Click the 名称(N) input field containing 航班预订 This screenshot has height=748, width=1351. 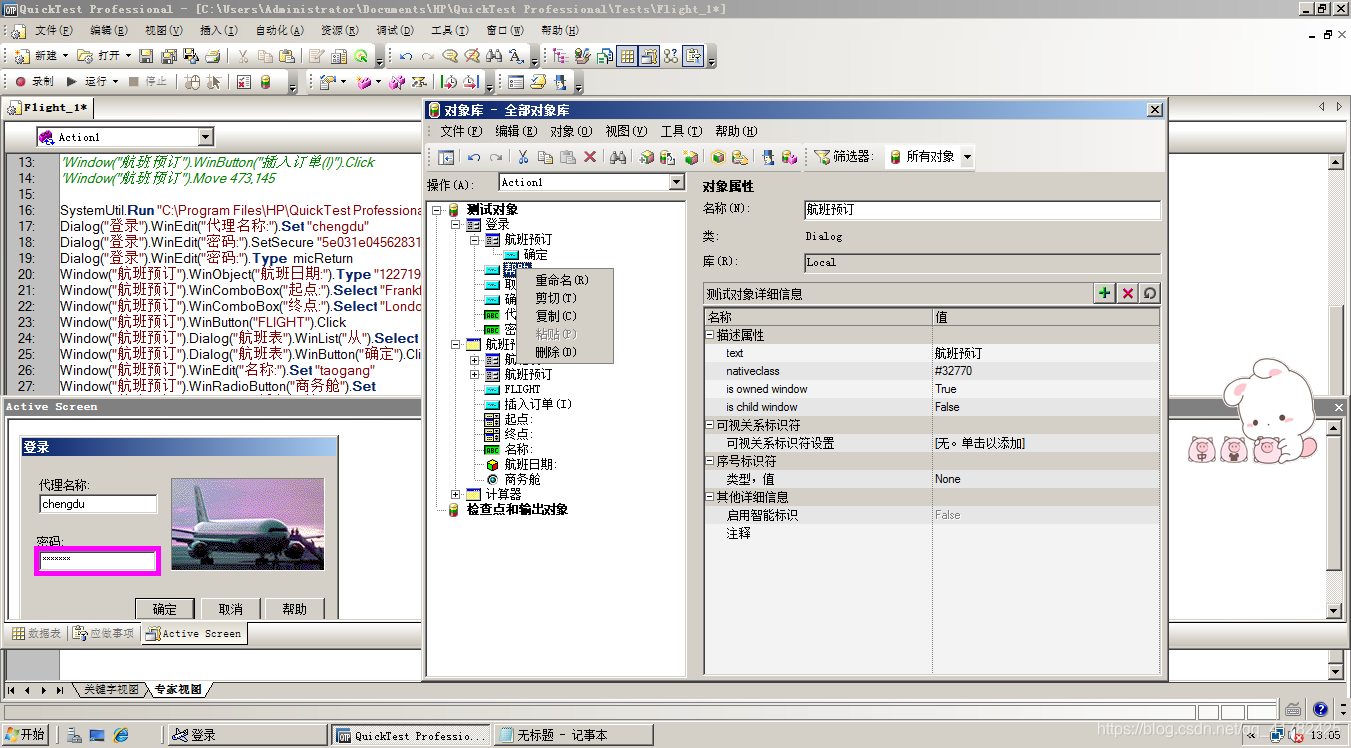tap(982, 210)
